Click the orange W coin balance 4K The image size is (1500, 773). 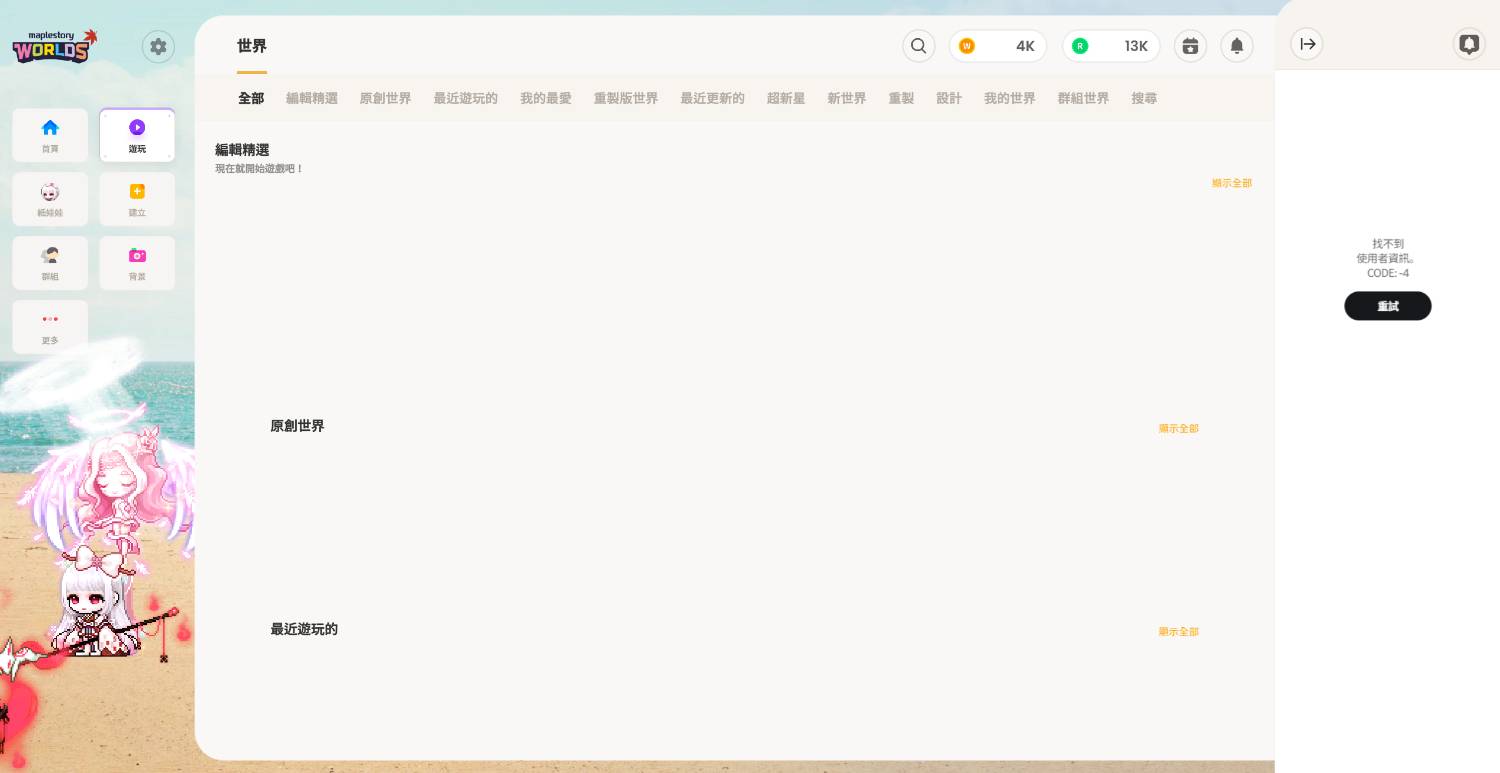998,46
